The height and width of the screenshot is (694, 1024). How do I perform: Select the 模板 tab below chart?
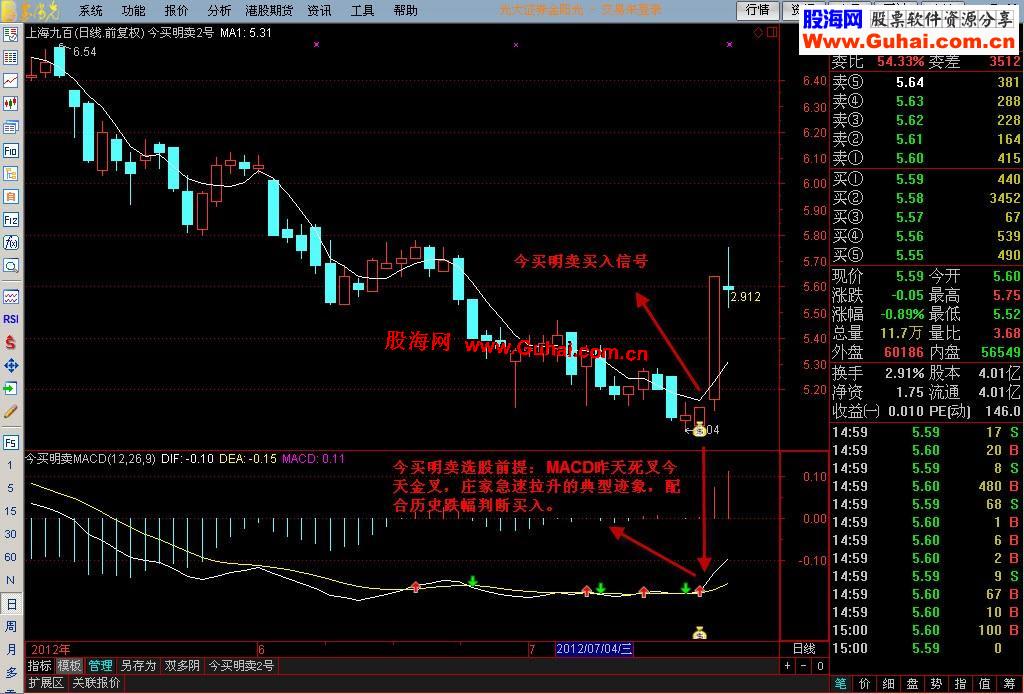[x=69, y=666]
